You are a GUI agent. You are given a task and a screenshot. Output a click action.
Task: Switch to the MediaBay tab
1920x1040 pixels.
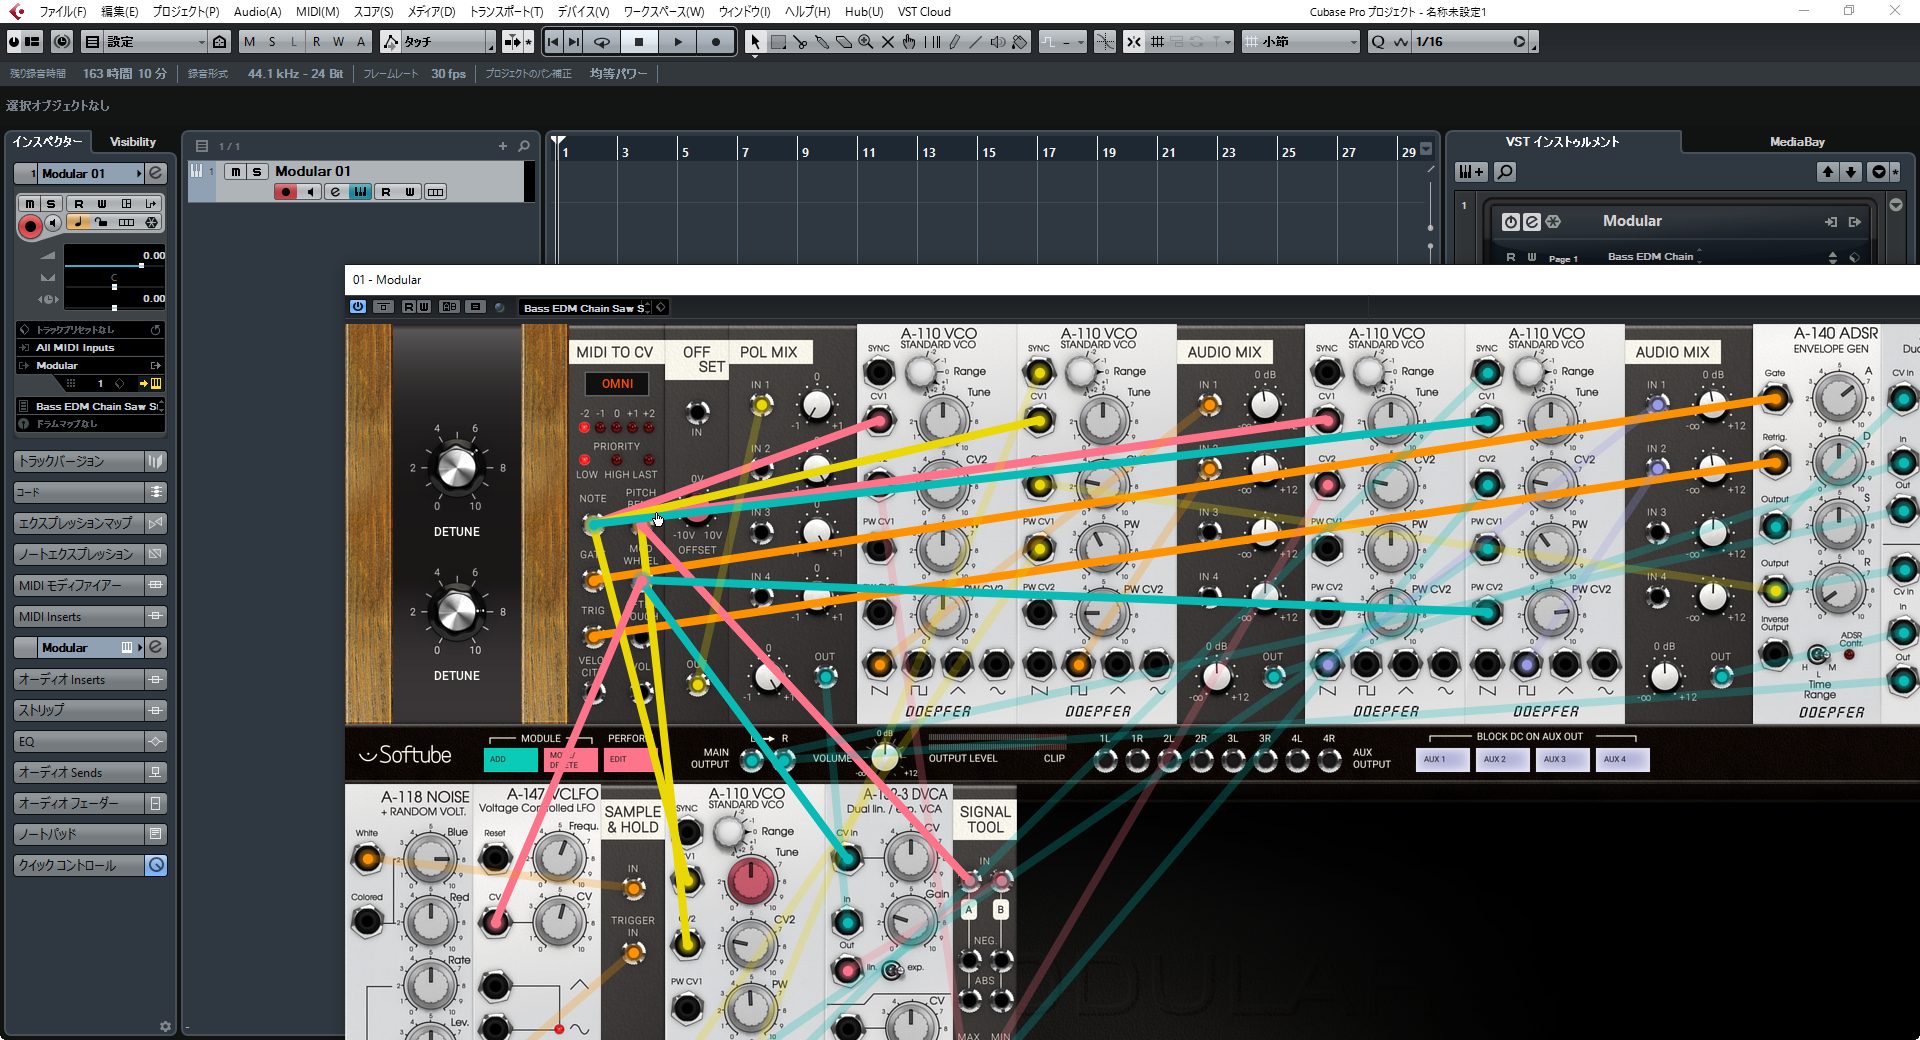tap(1797, 142)
